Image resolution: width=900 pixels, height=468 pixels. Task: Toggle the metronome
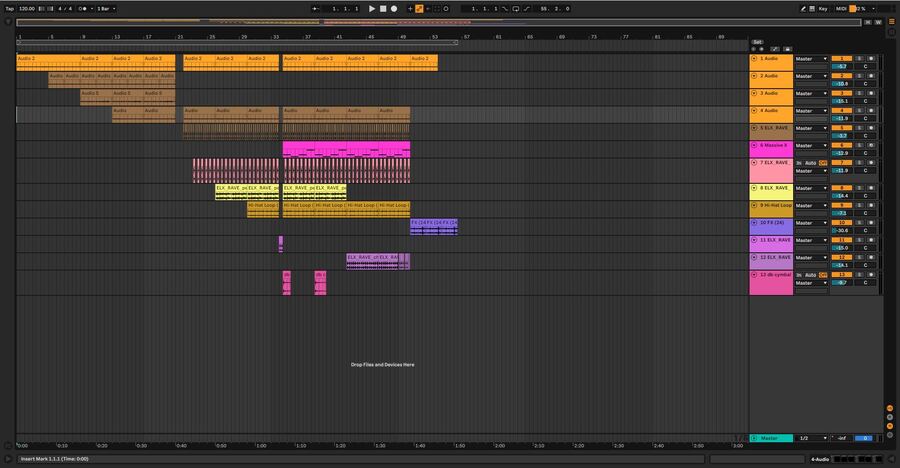tap(83, 9)
